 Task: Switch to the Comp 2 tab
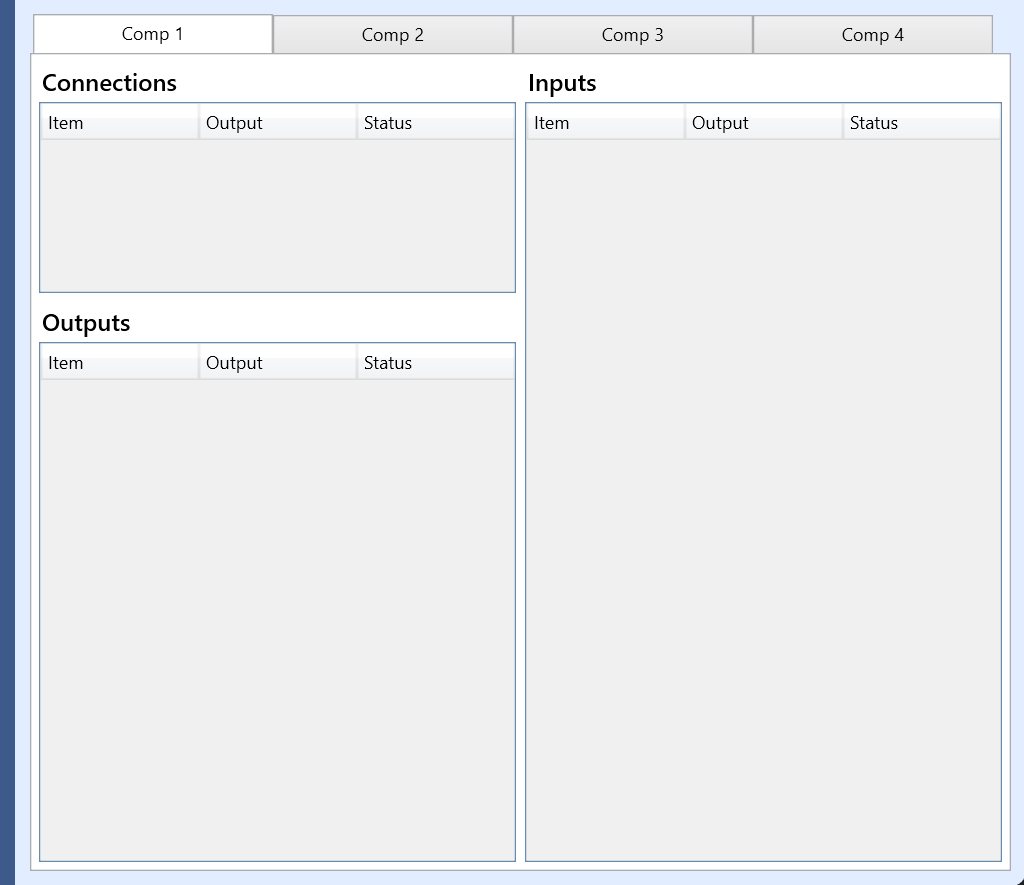pyautogui.click(x=392, y=34)
